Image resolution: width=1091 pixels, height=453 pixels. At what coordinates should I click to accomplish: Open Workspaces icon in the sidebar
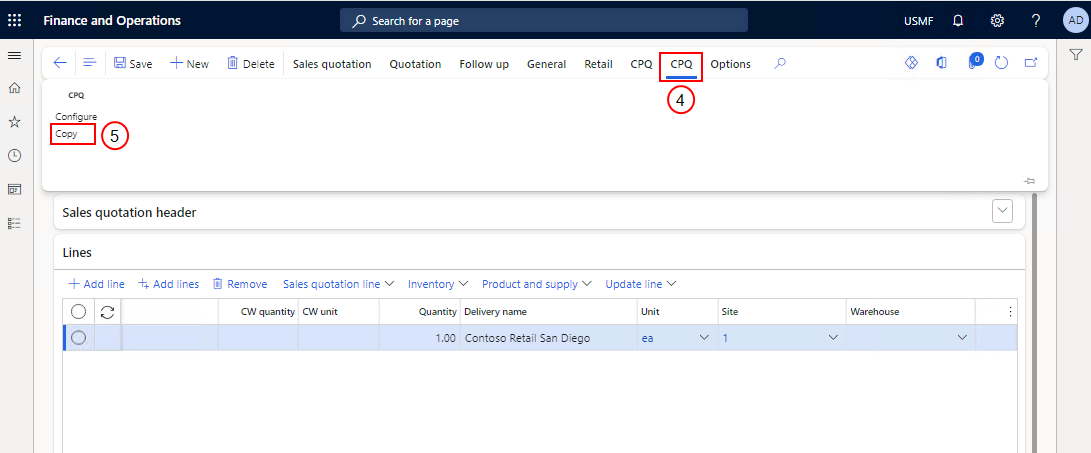pos(14,189)
